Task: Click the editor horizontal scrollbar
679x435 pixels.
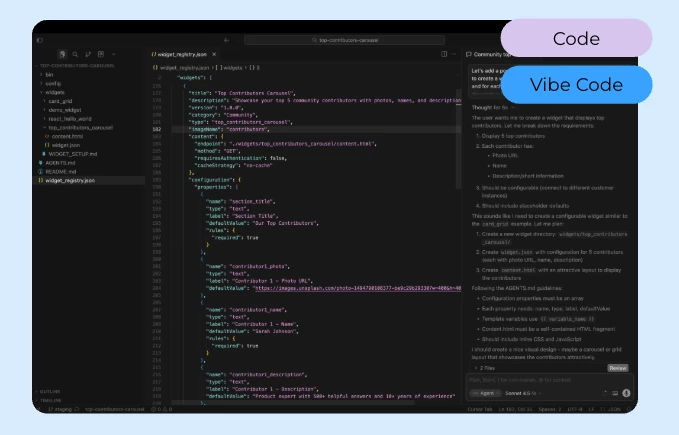Action: (x=293, y=403)
